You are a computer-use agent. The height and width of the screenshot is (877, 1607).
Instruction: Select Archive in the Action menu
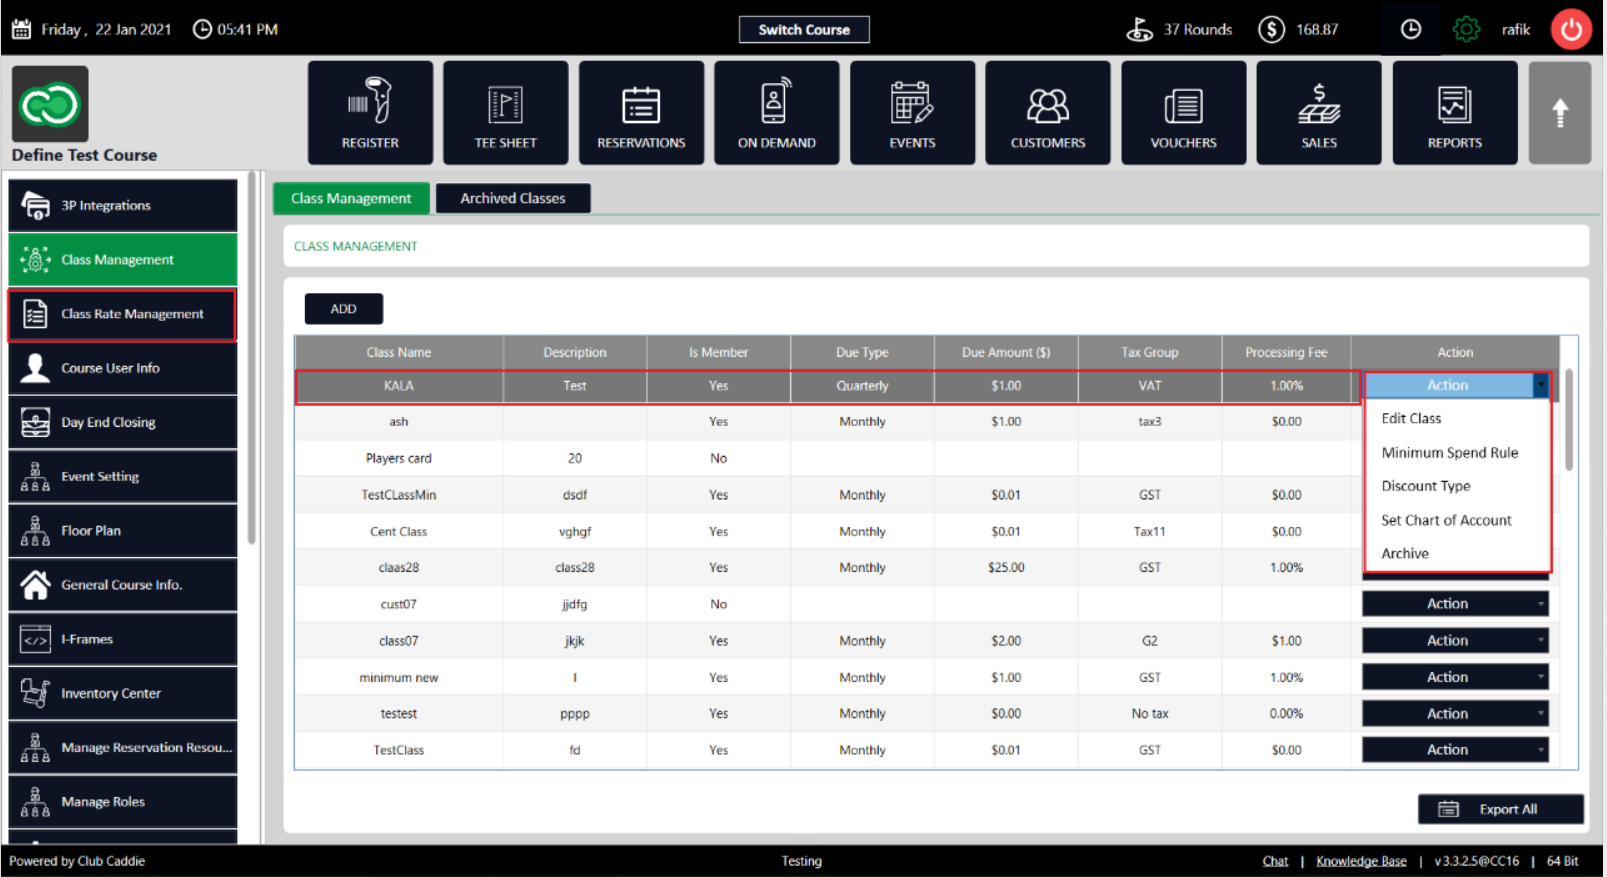coord(1405,553)
